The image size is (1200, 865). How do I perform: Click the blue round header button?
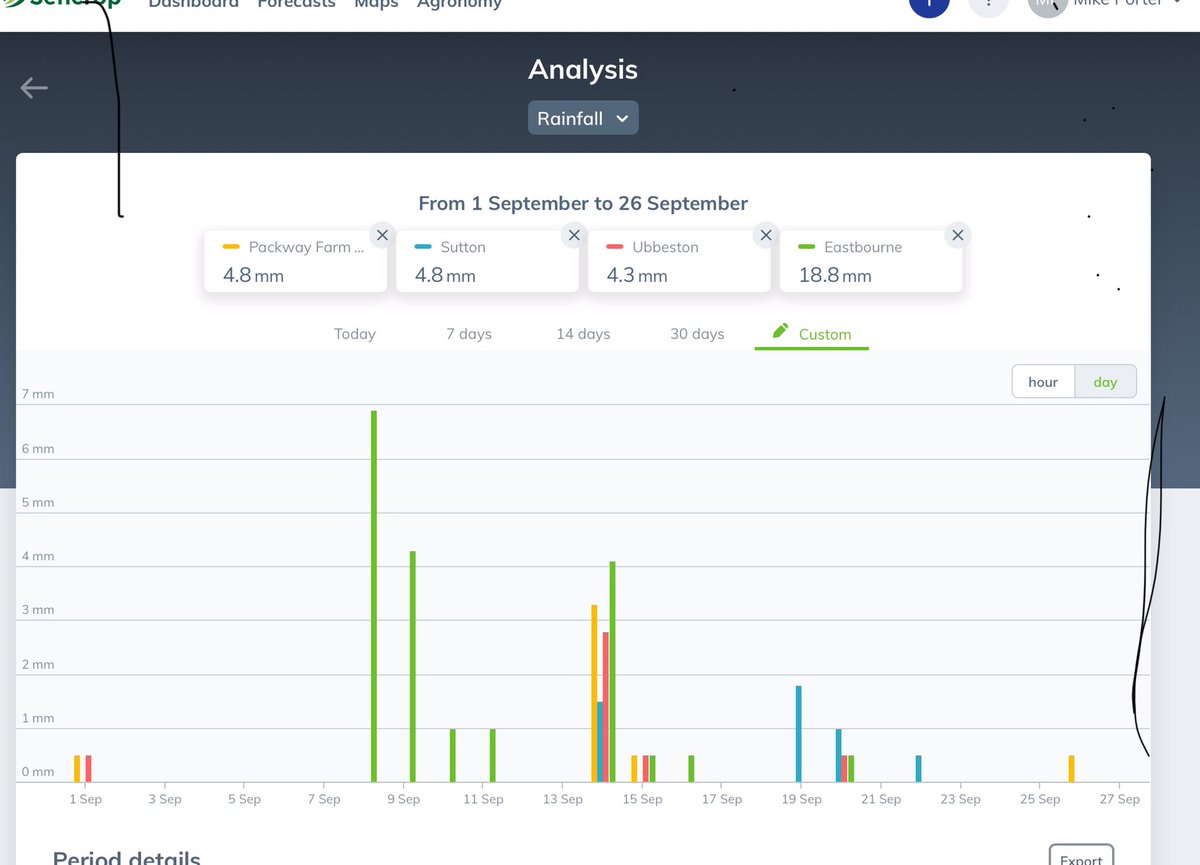[929, 5]
